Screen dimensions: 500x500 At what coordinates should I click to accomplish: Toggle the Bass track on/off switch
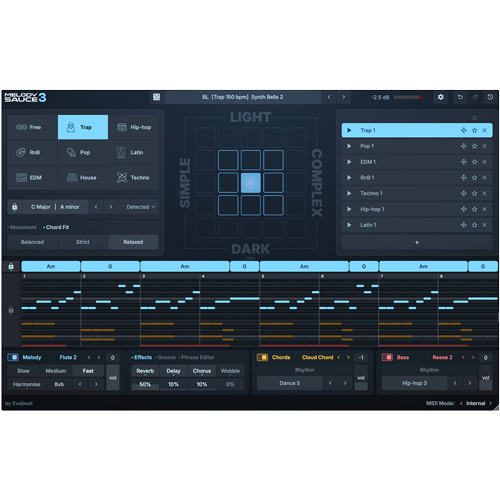point(387,357)
